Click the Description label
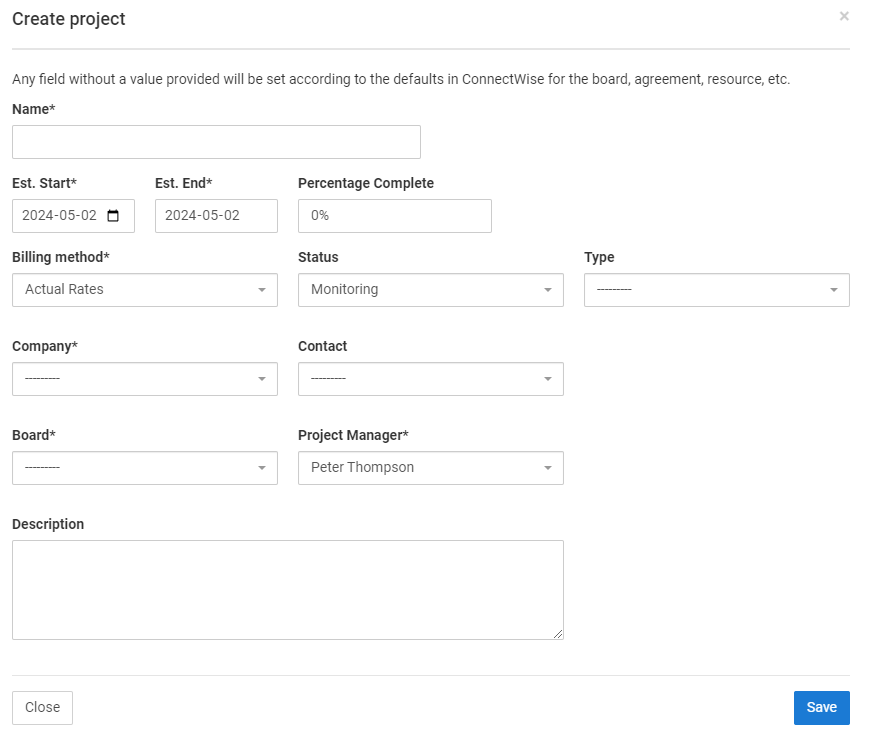The image size is (876, 745). (48, 524)
